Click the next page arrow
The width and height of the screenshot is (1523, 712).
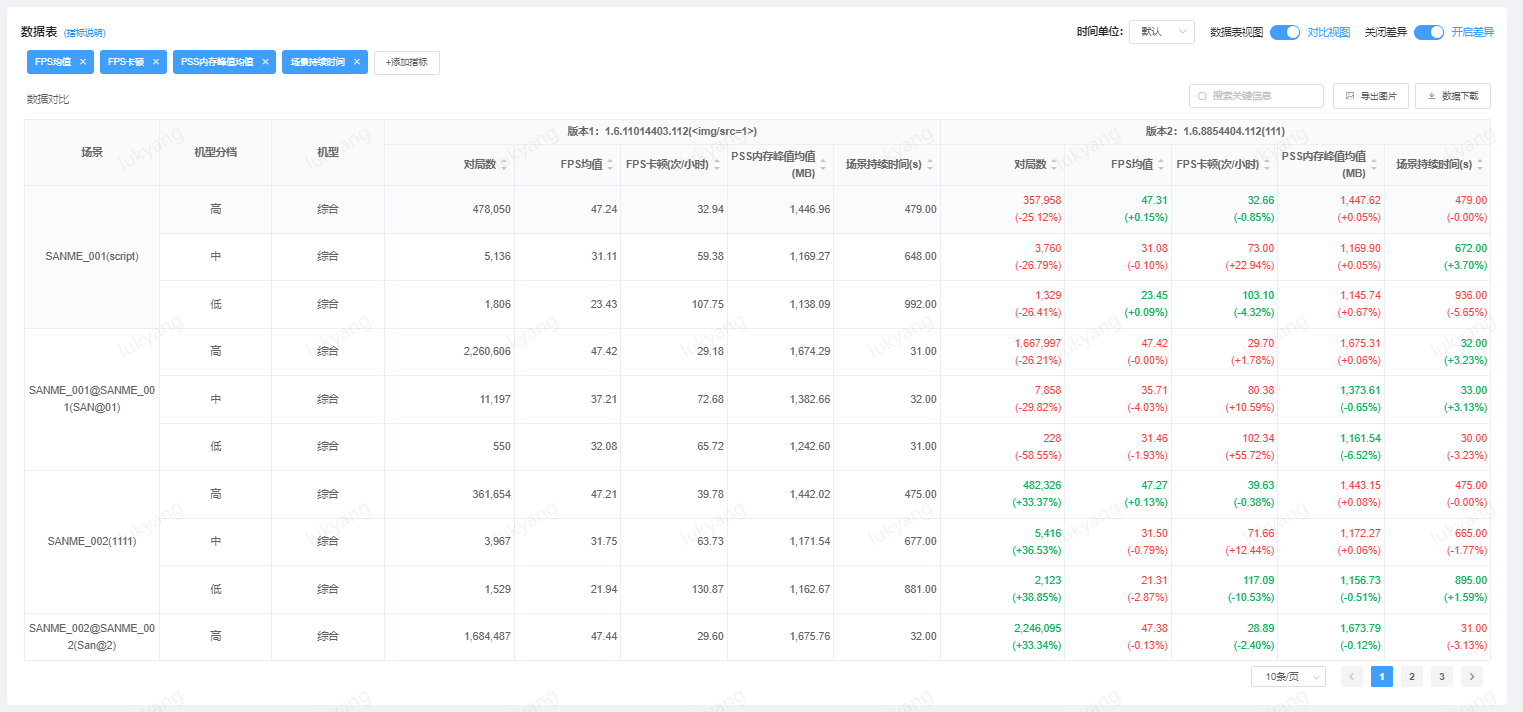(x=1471, y=677)
